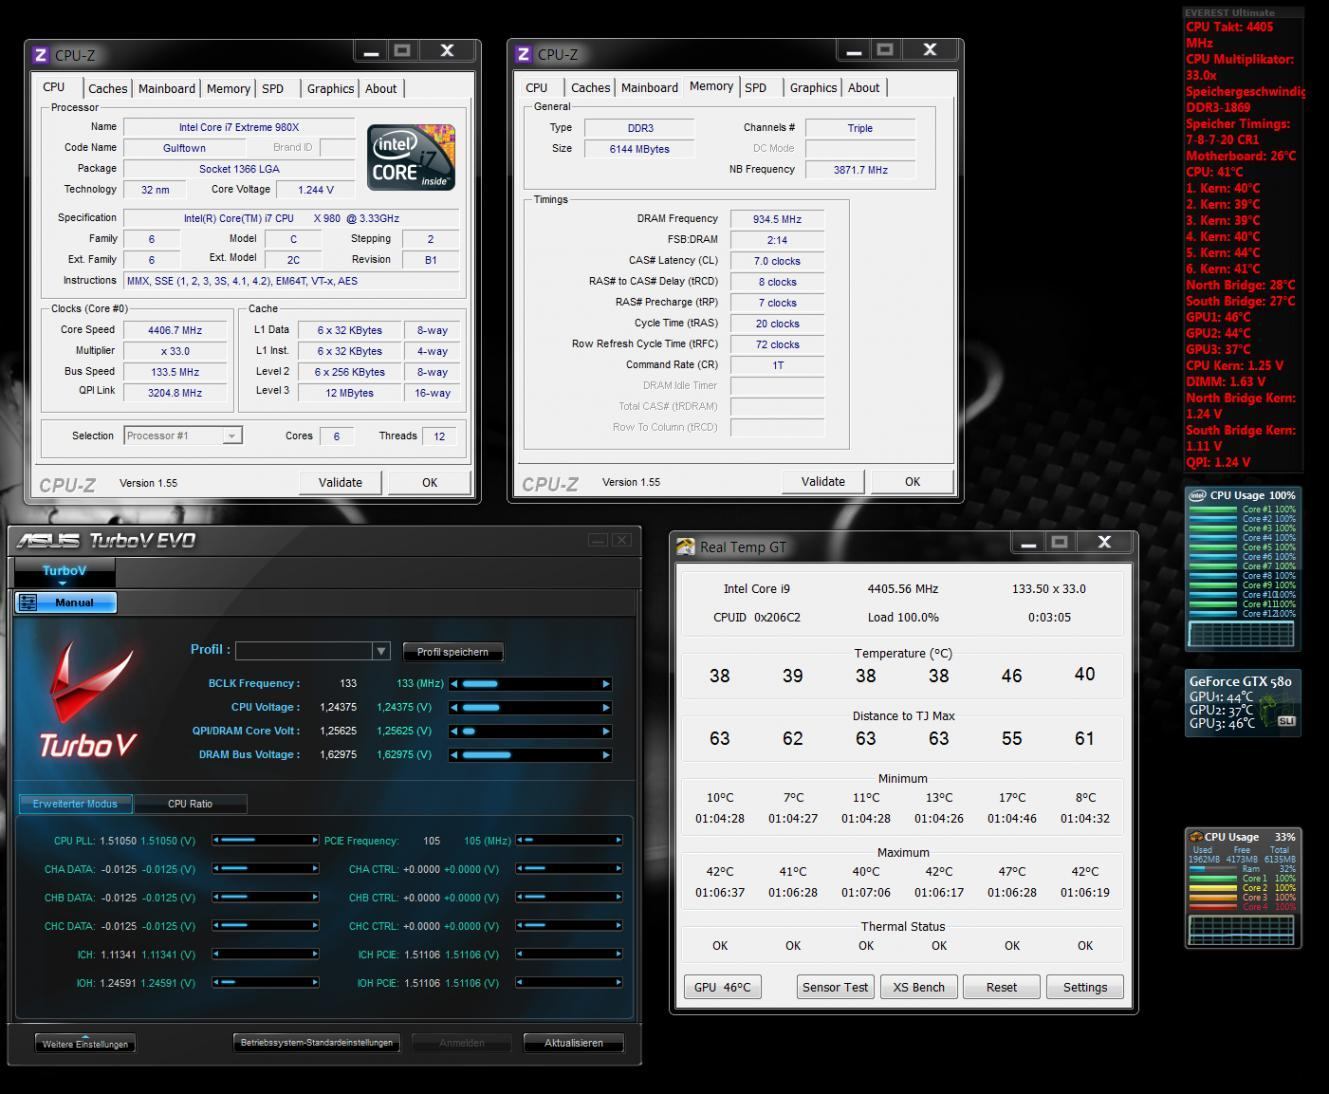
Task: Open Settings in Real Temp GT
Action: pos(1085,987)
